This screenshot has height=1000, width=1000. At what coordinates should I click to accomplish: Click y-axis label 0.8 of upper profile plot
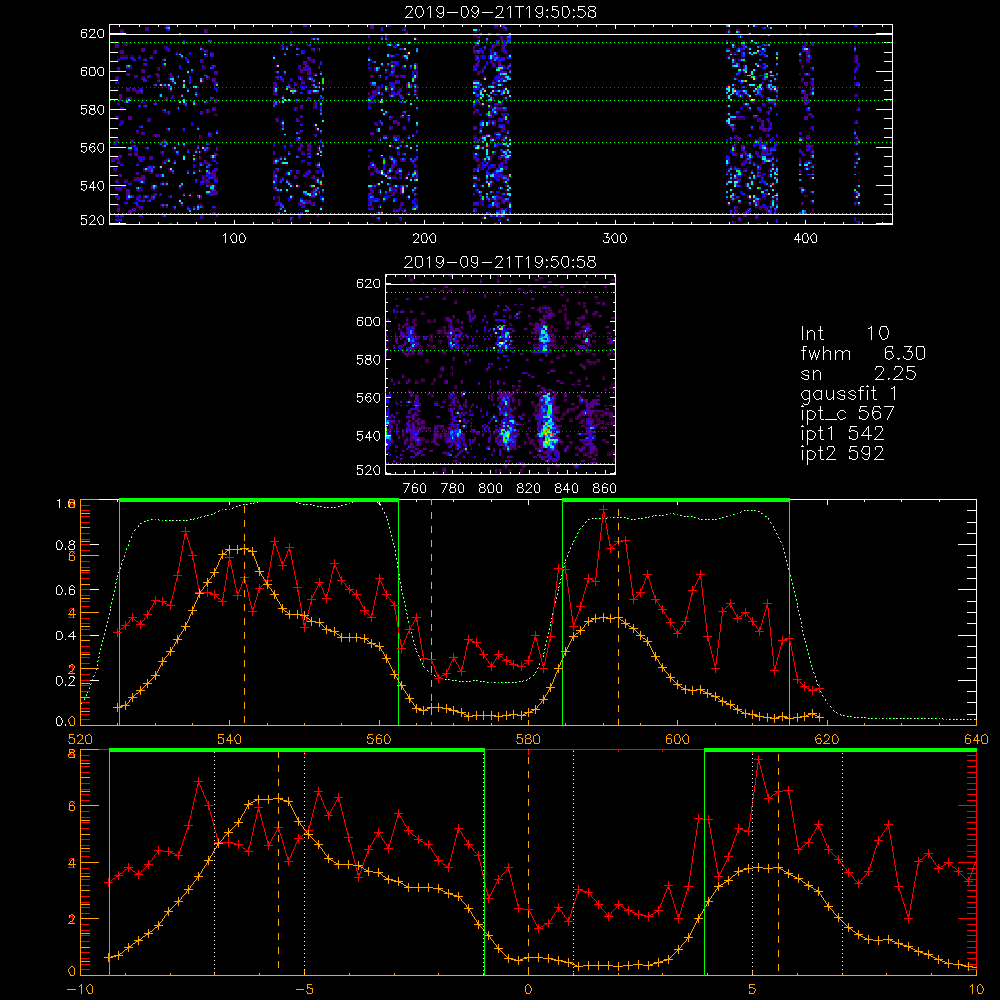click(66, 545)
